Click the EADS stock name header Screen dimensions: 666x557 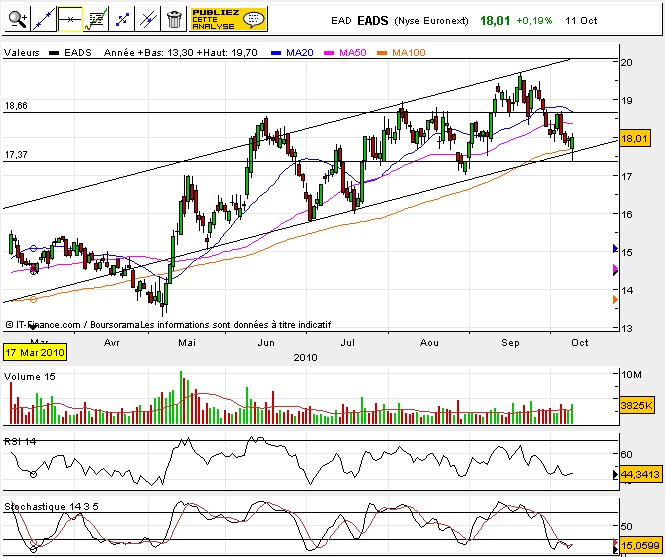click(373, 21)
